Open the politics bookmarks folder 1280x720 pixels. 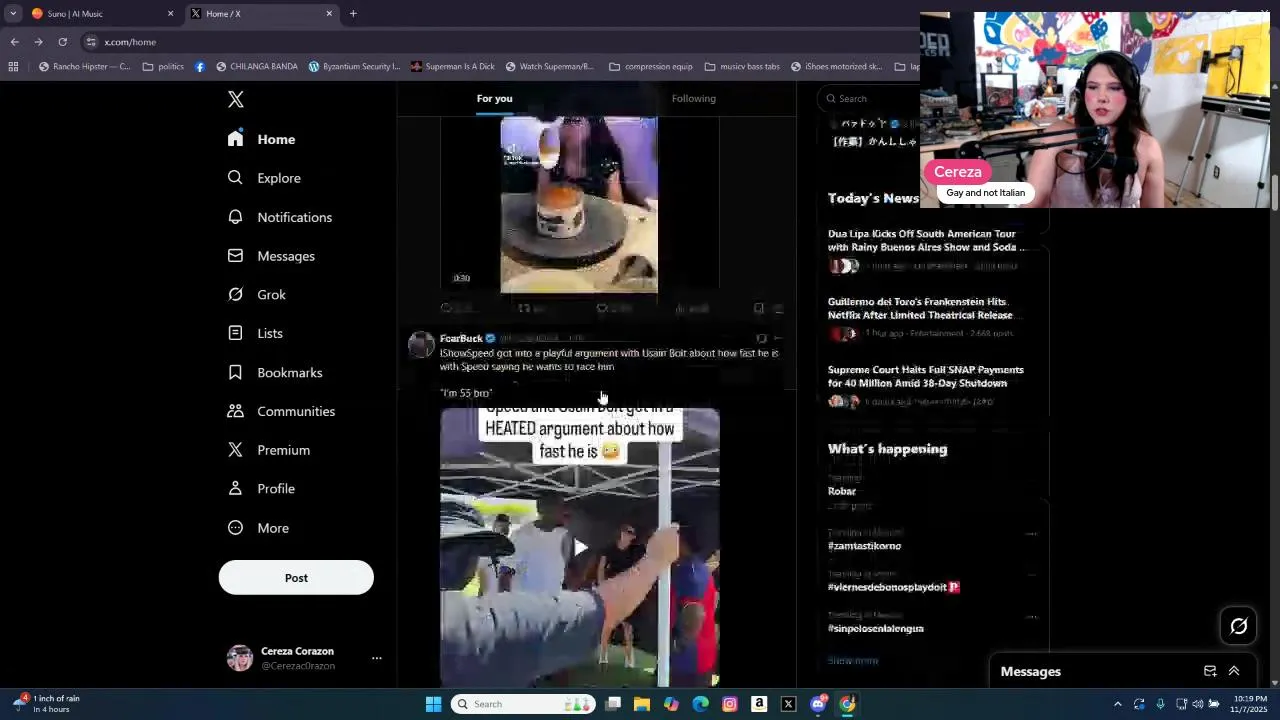pyautogui.click(x=163, y=67)
